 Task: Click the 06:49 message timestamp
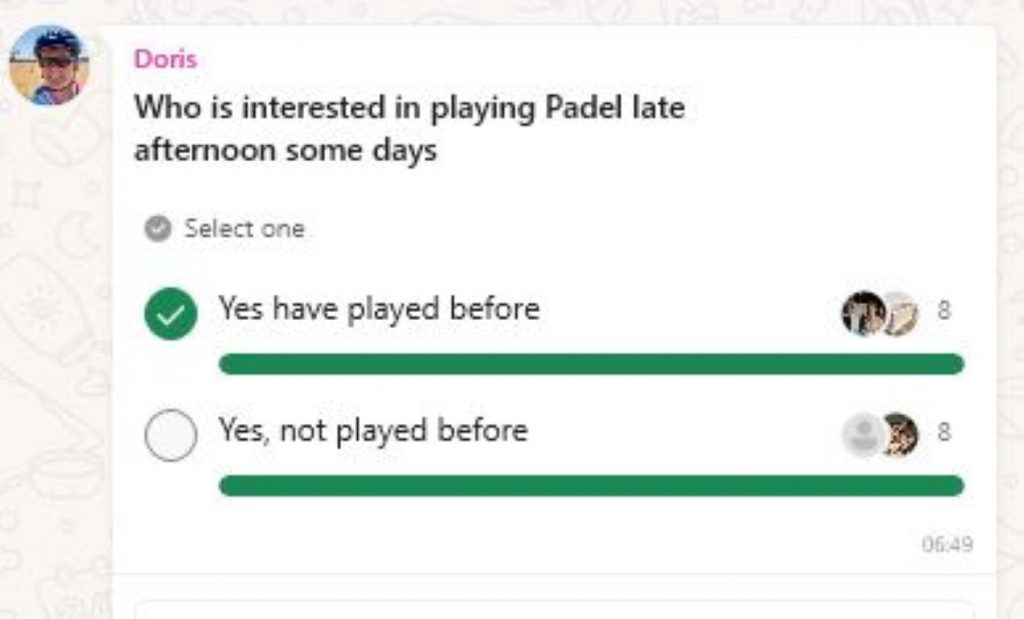coord(946,545)
